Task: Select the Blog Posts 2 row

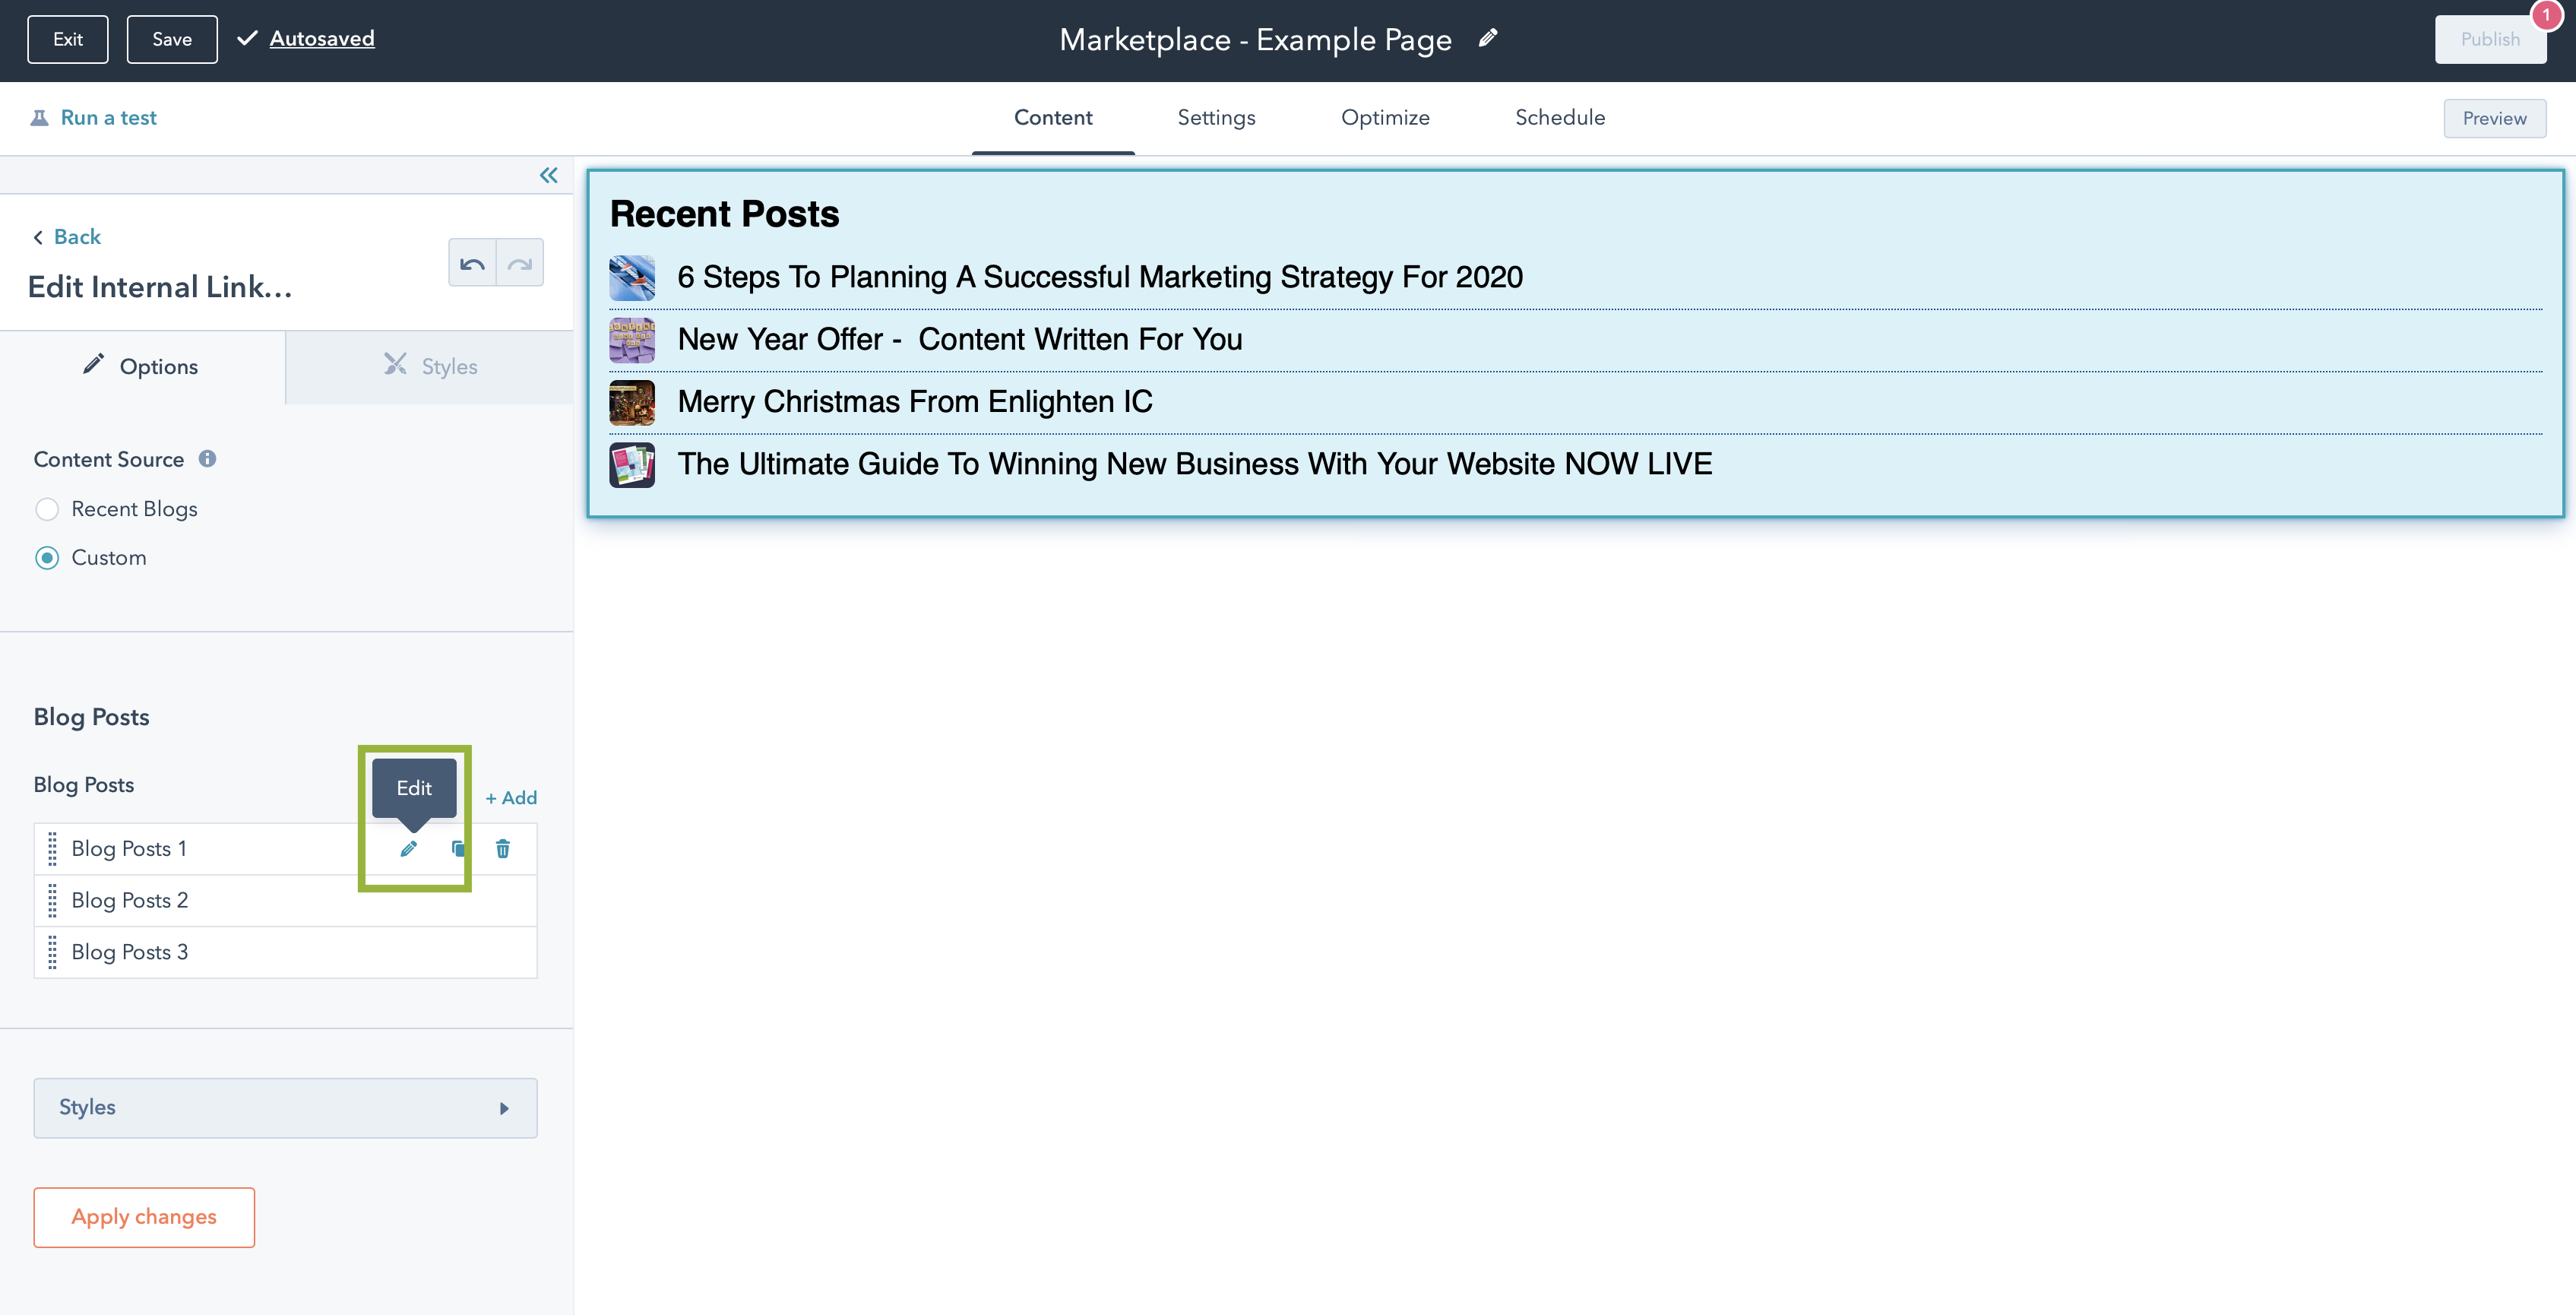Action: pos(285,901)
